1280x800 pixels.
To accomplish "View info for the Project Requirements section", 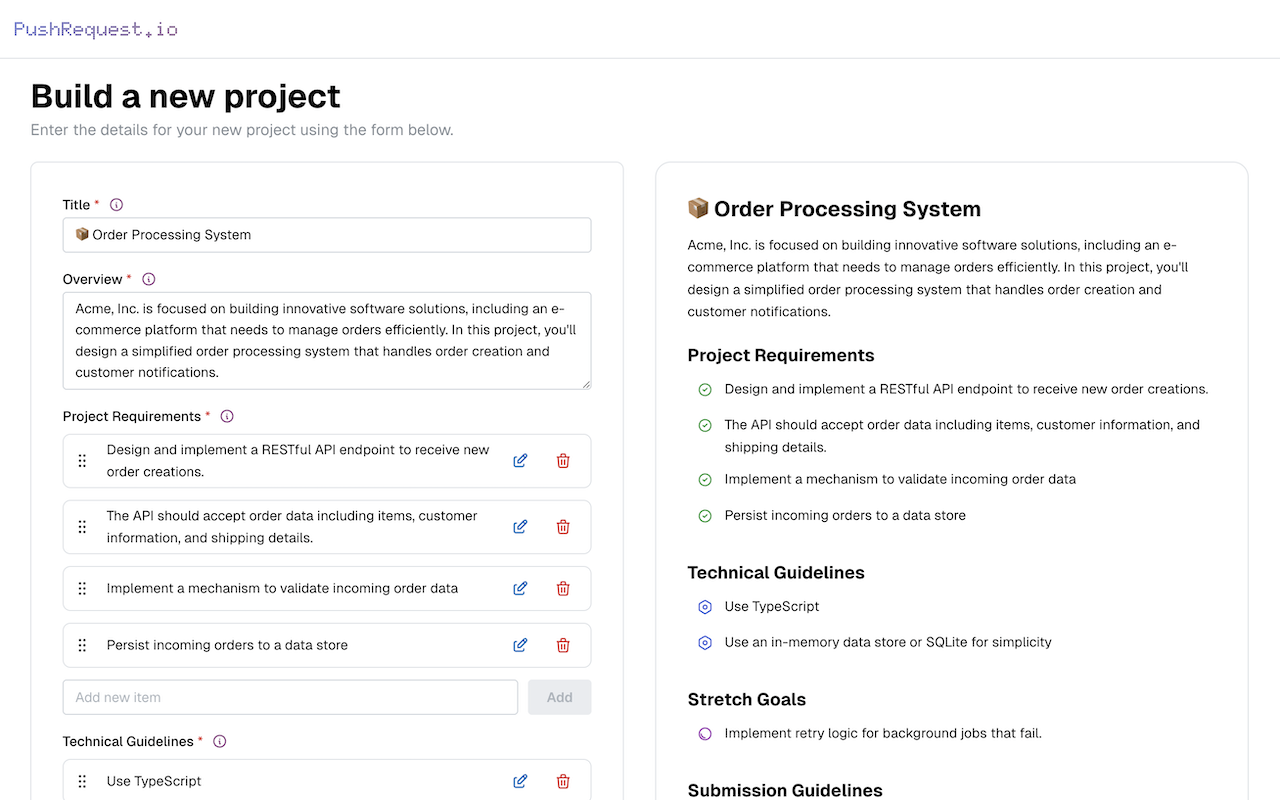I will click(x=227, y=416).
